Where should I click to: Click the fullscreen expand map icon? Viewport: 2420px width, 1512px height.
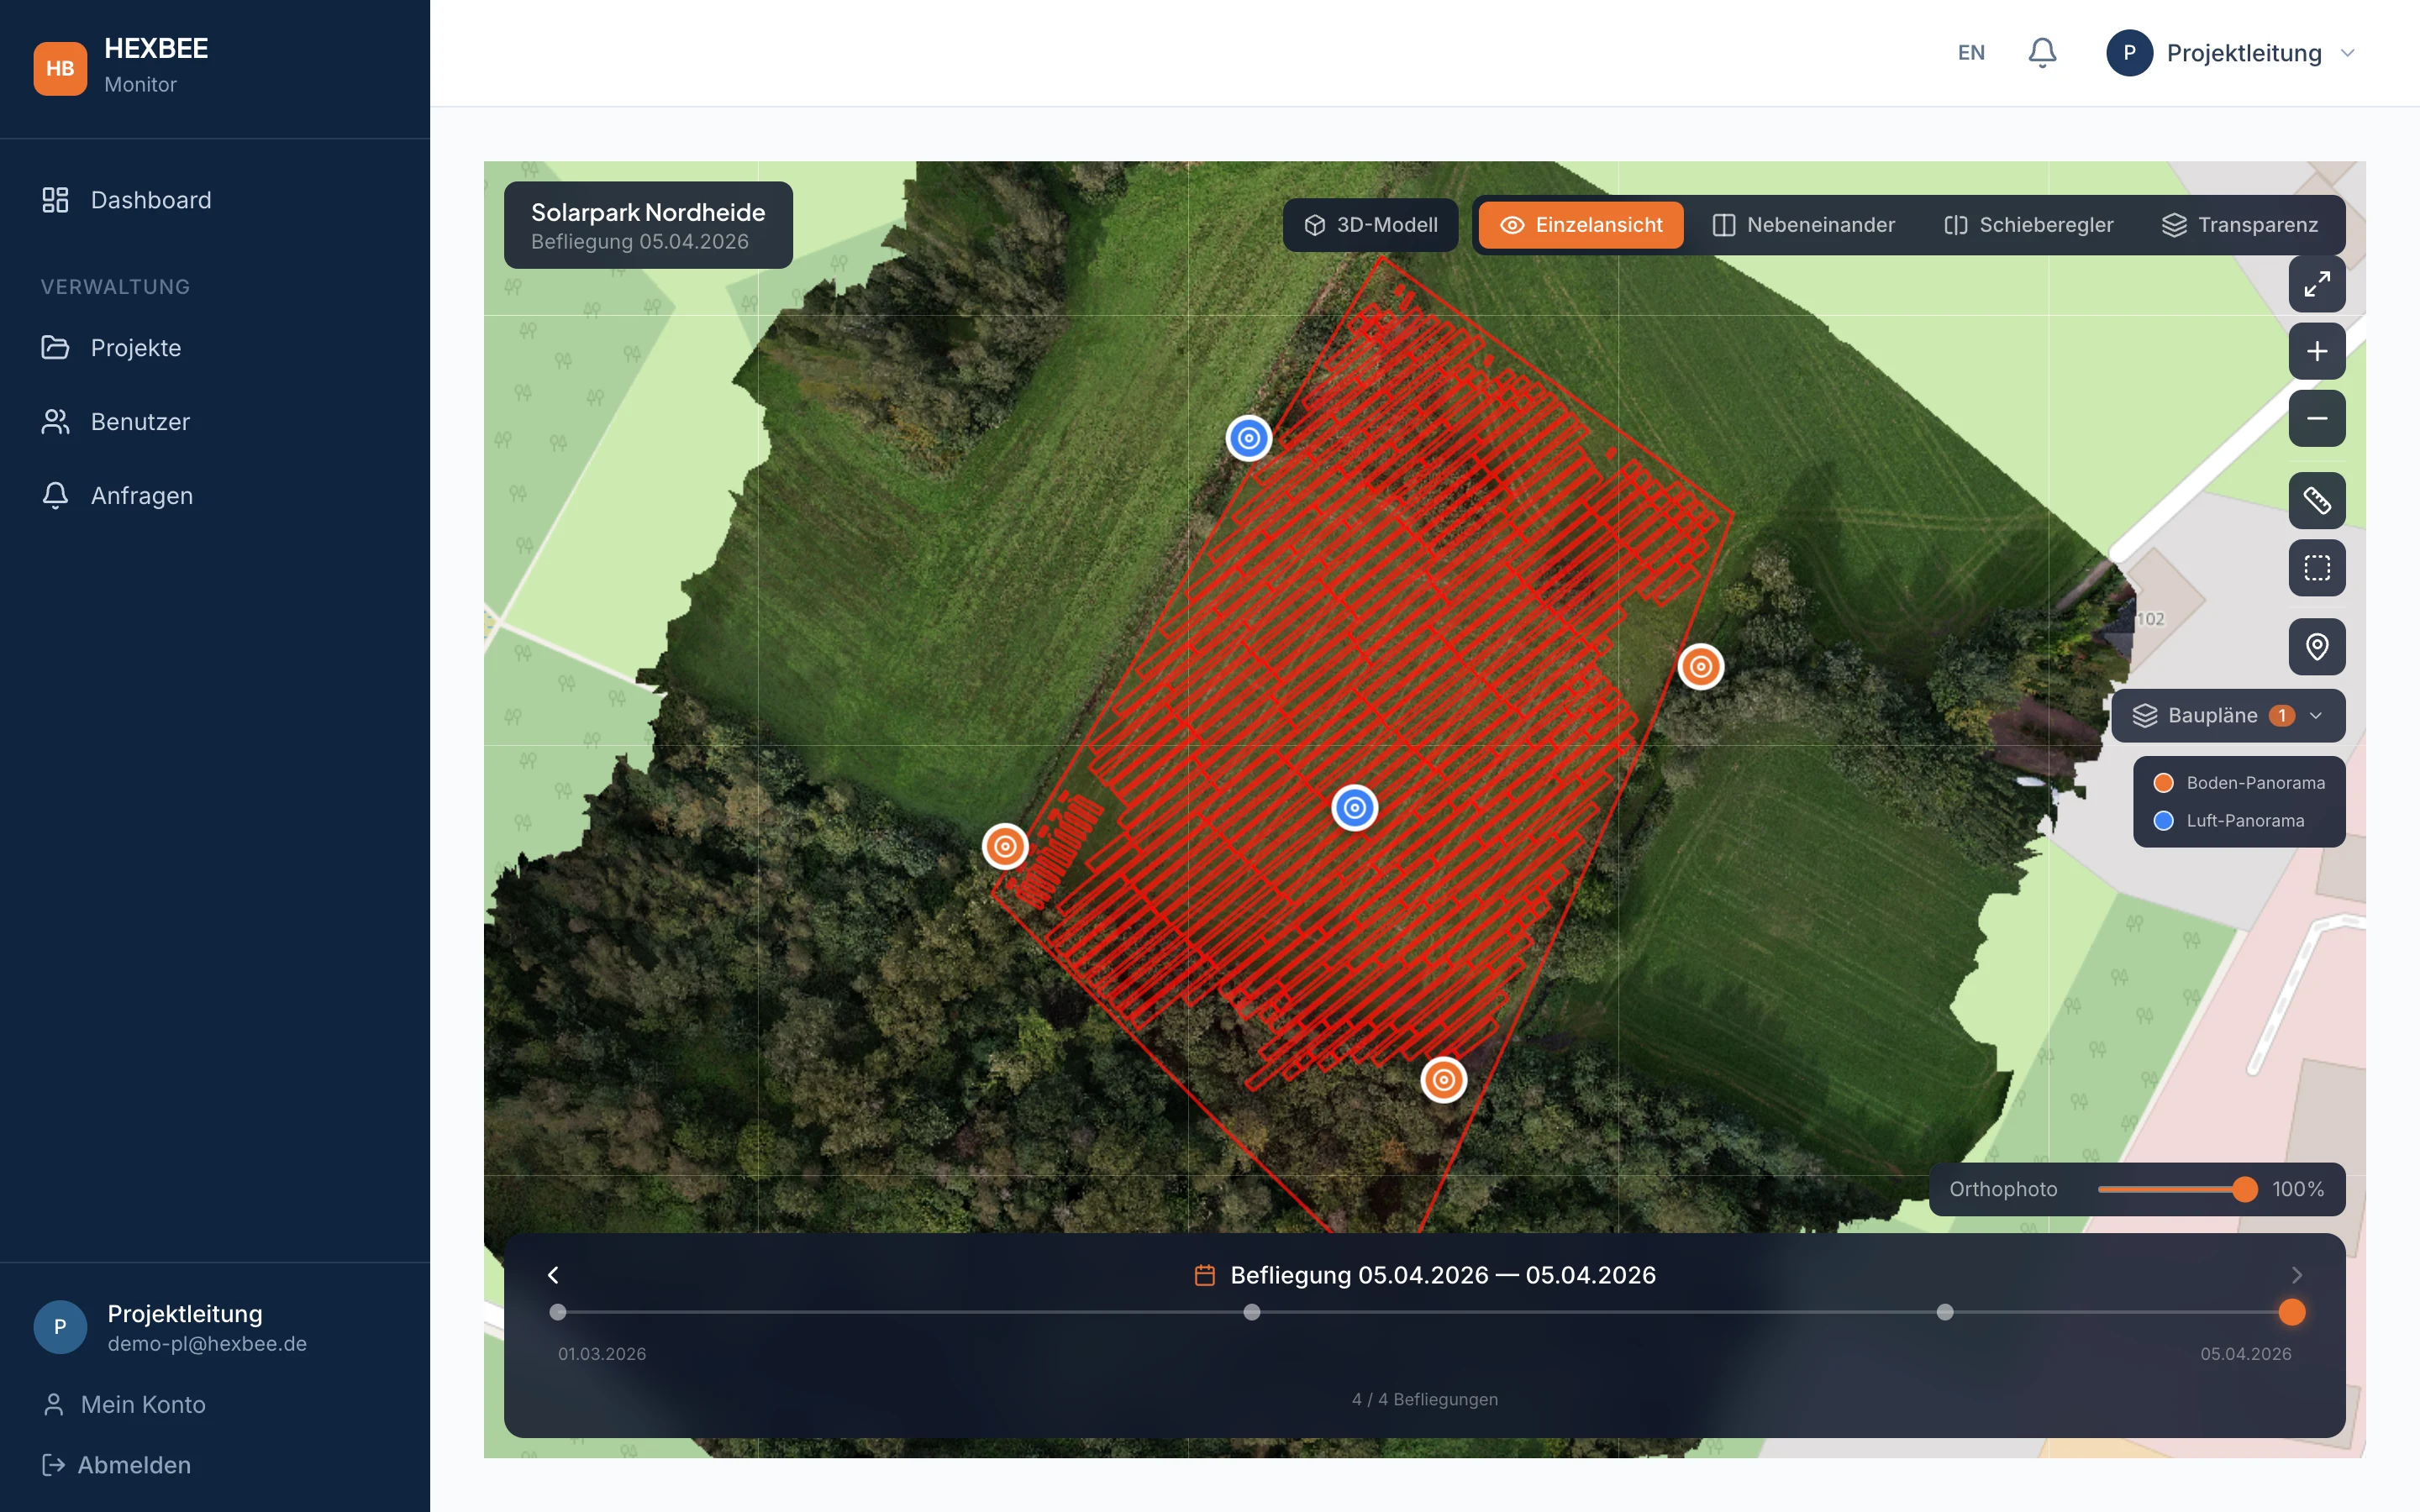pos(2316,285)
